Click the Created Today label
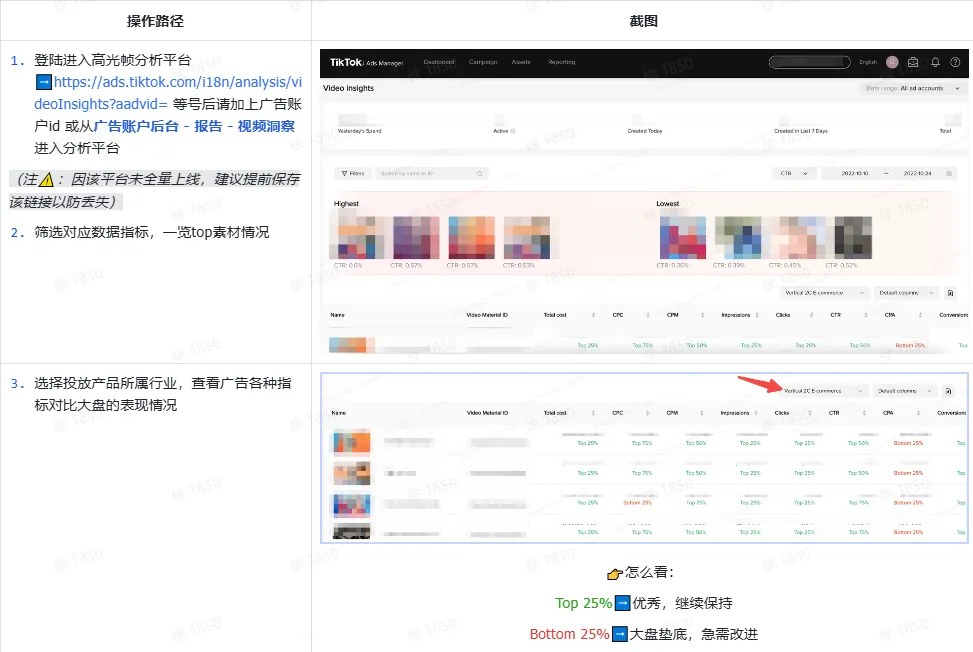The width and height of the screenshot is (973, 652). pos(645,131)
